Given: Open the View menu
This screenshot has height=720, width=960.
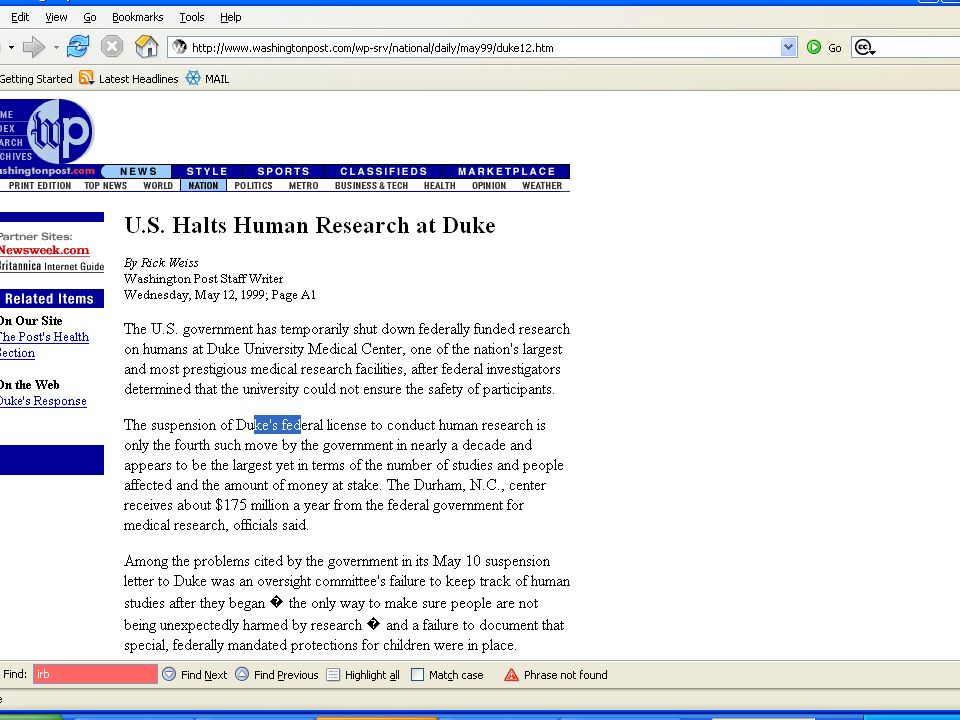Looking at the screenshot, I should (56, 17).
